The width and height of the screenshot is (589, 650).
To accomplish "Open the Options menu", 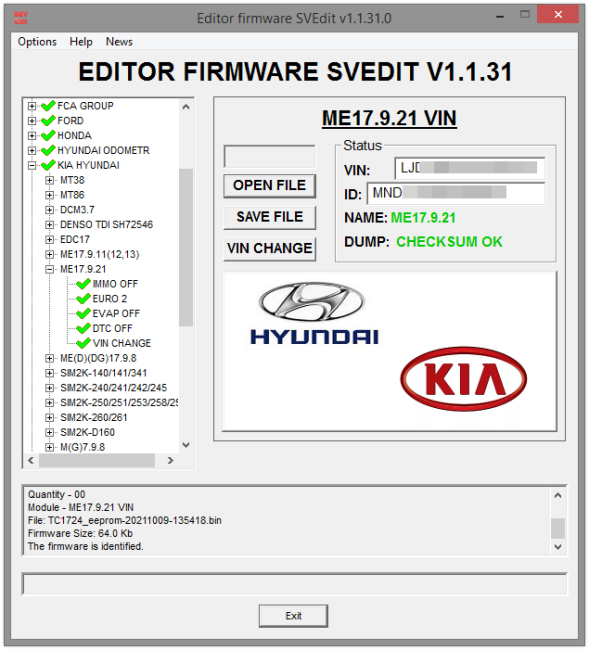I will (x=37, y=41).
